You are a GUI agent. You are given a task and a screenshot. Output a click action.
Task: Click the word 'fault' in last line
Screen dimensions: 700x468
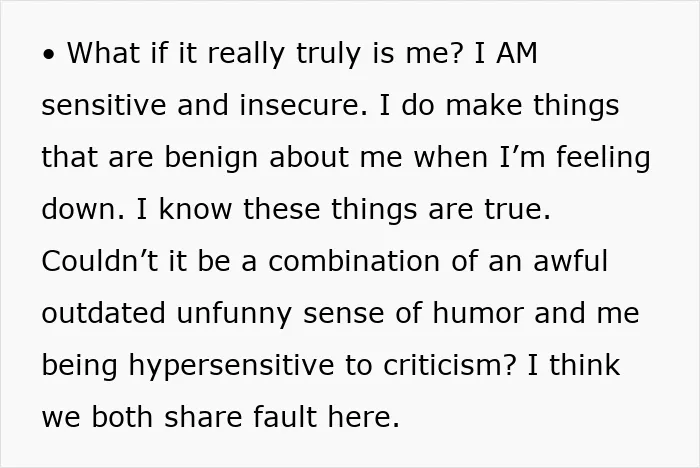tap(285, 417)
